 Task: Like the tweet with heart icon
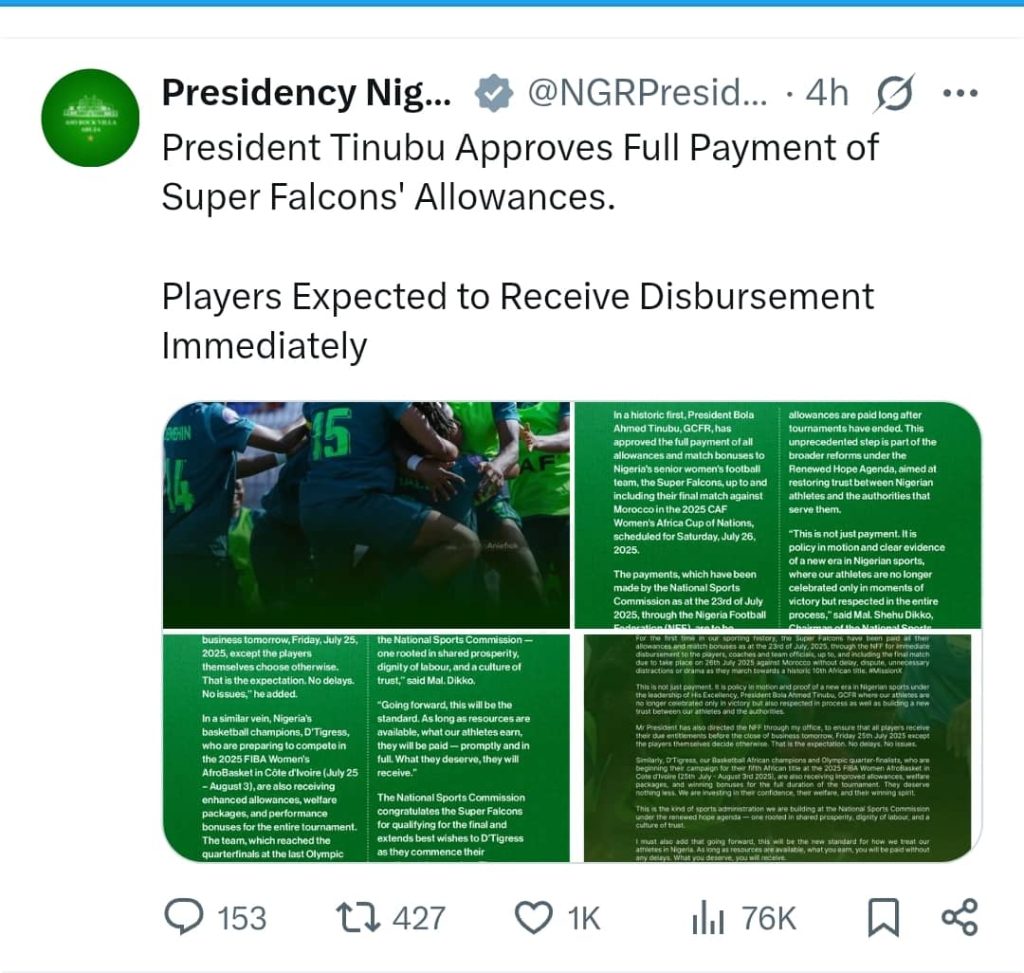click(534, 917)
